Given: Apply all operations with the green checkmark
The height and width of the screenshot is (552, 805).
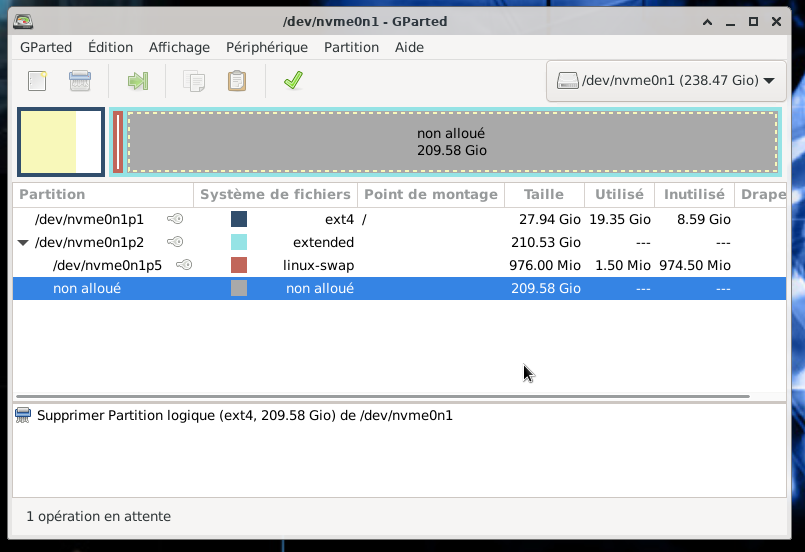Looking at the screenshot, I should (x=293, y=81).
